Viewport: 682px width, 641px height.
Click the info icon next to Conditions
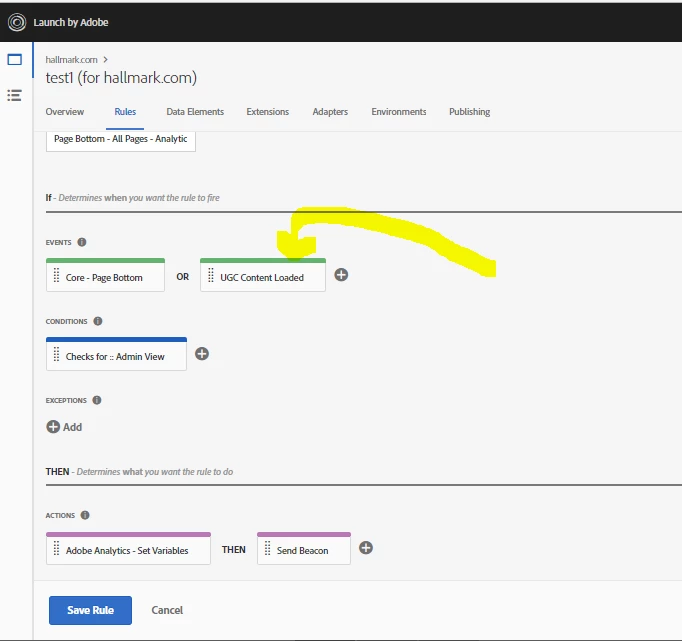pyautogui.click(x=98, y=321)
